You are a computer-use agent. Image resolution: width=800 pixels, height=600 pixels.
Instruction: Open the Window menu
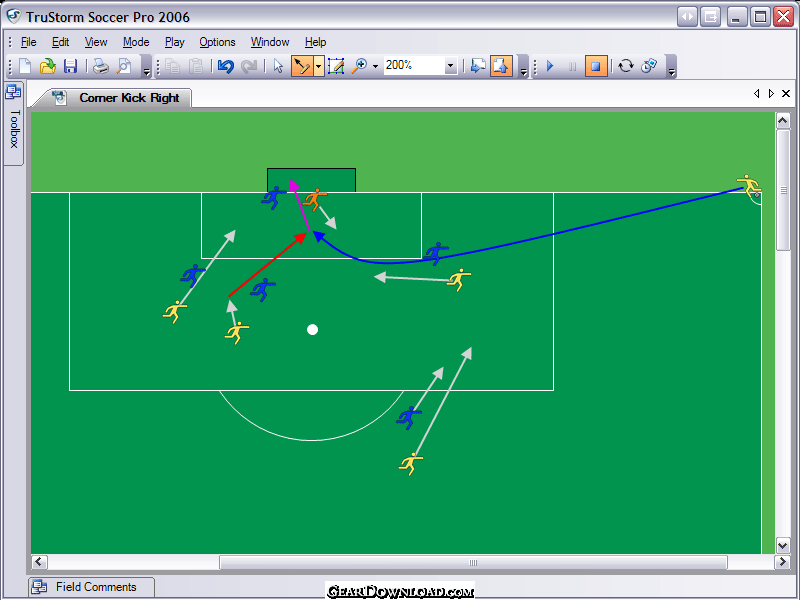point(270,42)
